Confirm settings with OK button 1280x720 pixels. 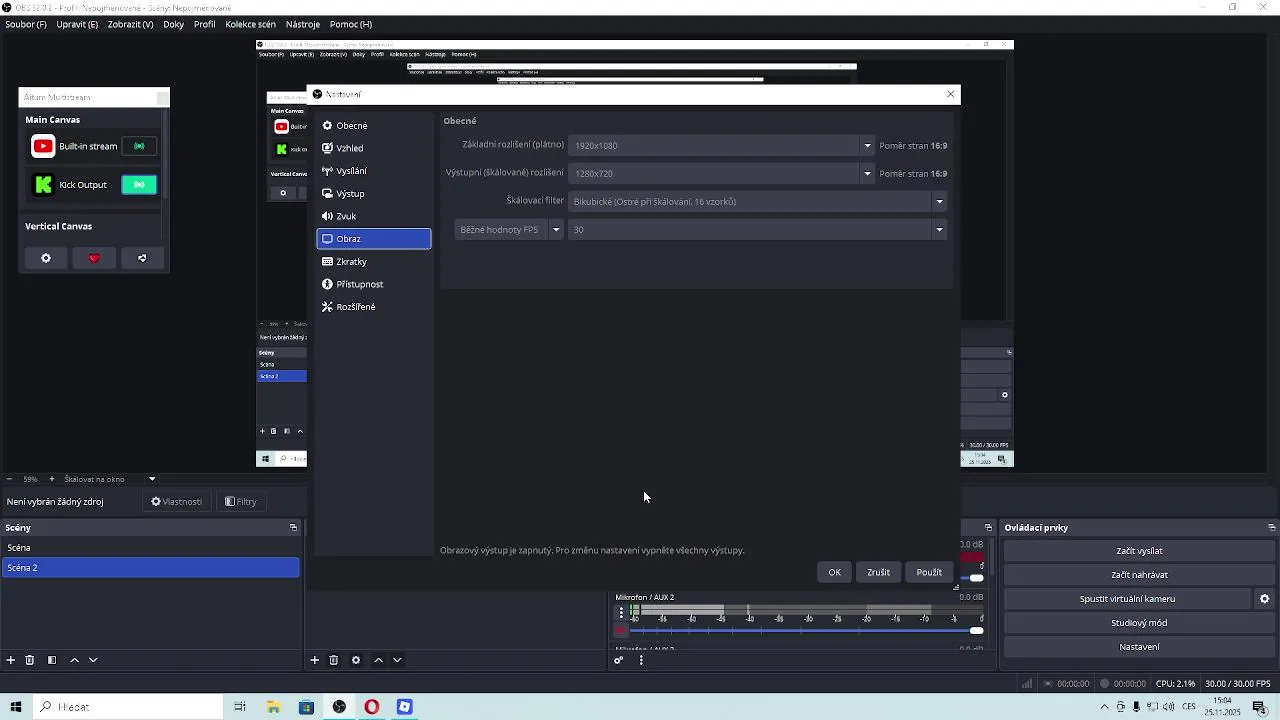pos(834,572)
